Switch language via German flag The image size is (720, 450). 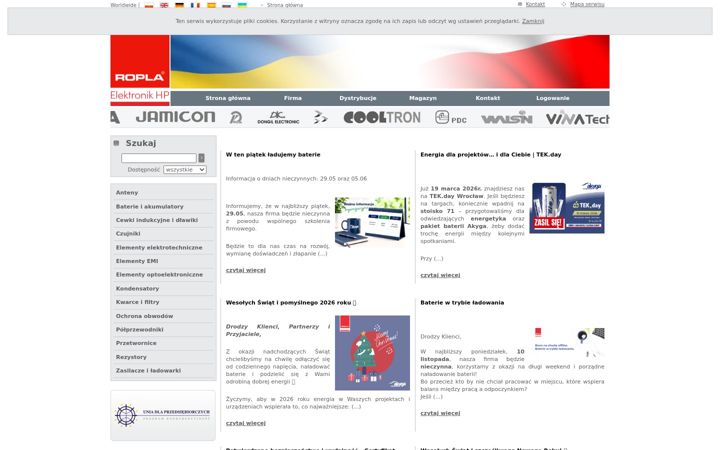click(180, 5)
